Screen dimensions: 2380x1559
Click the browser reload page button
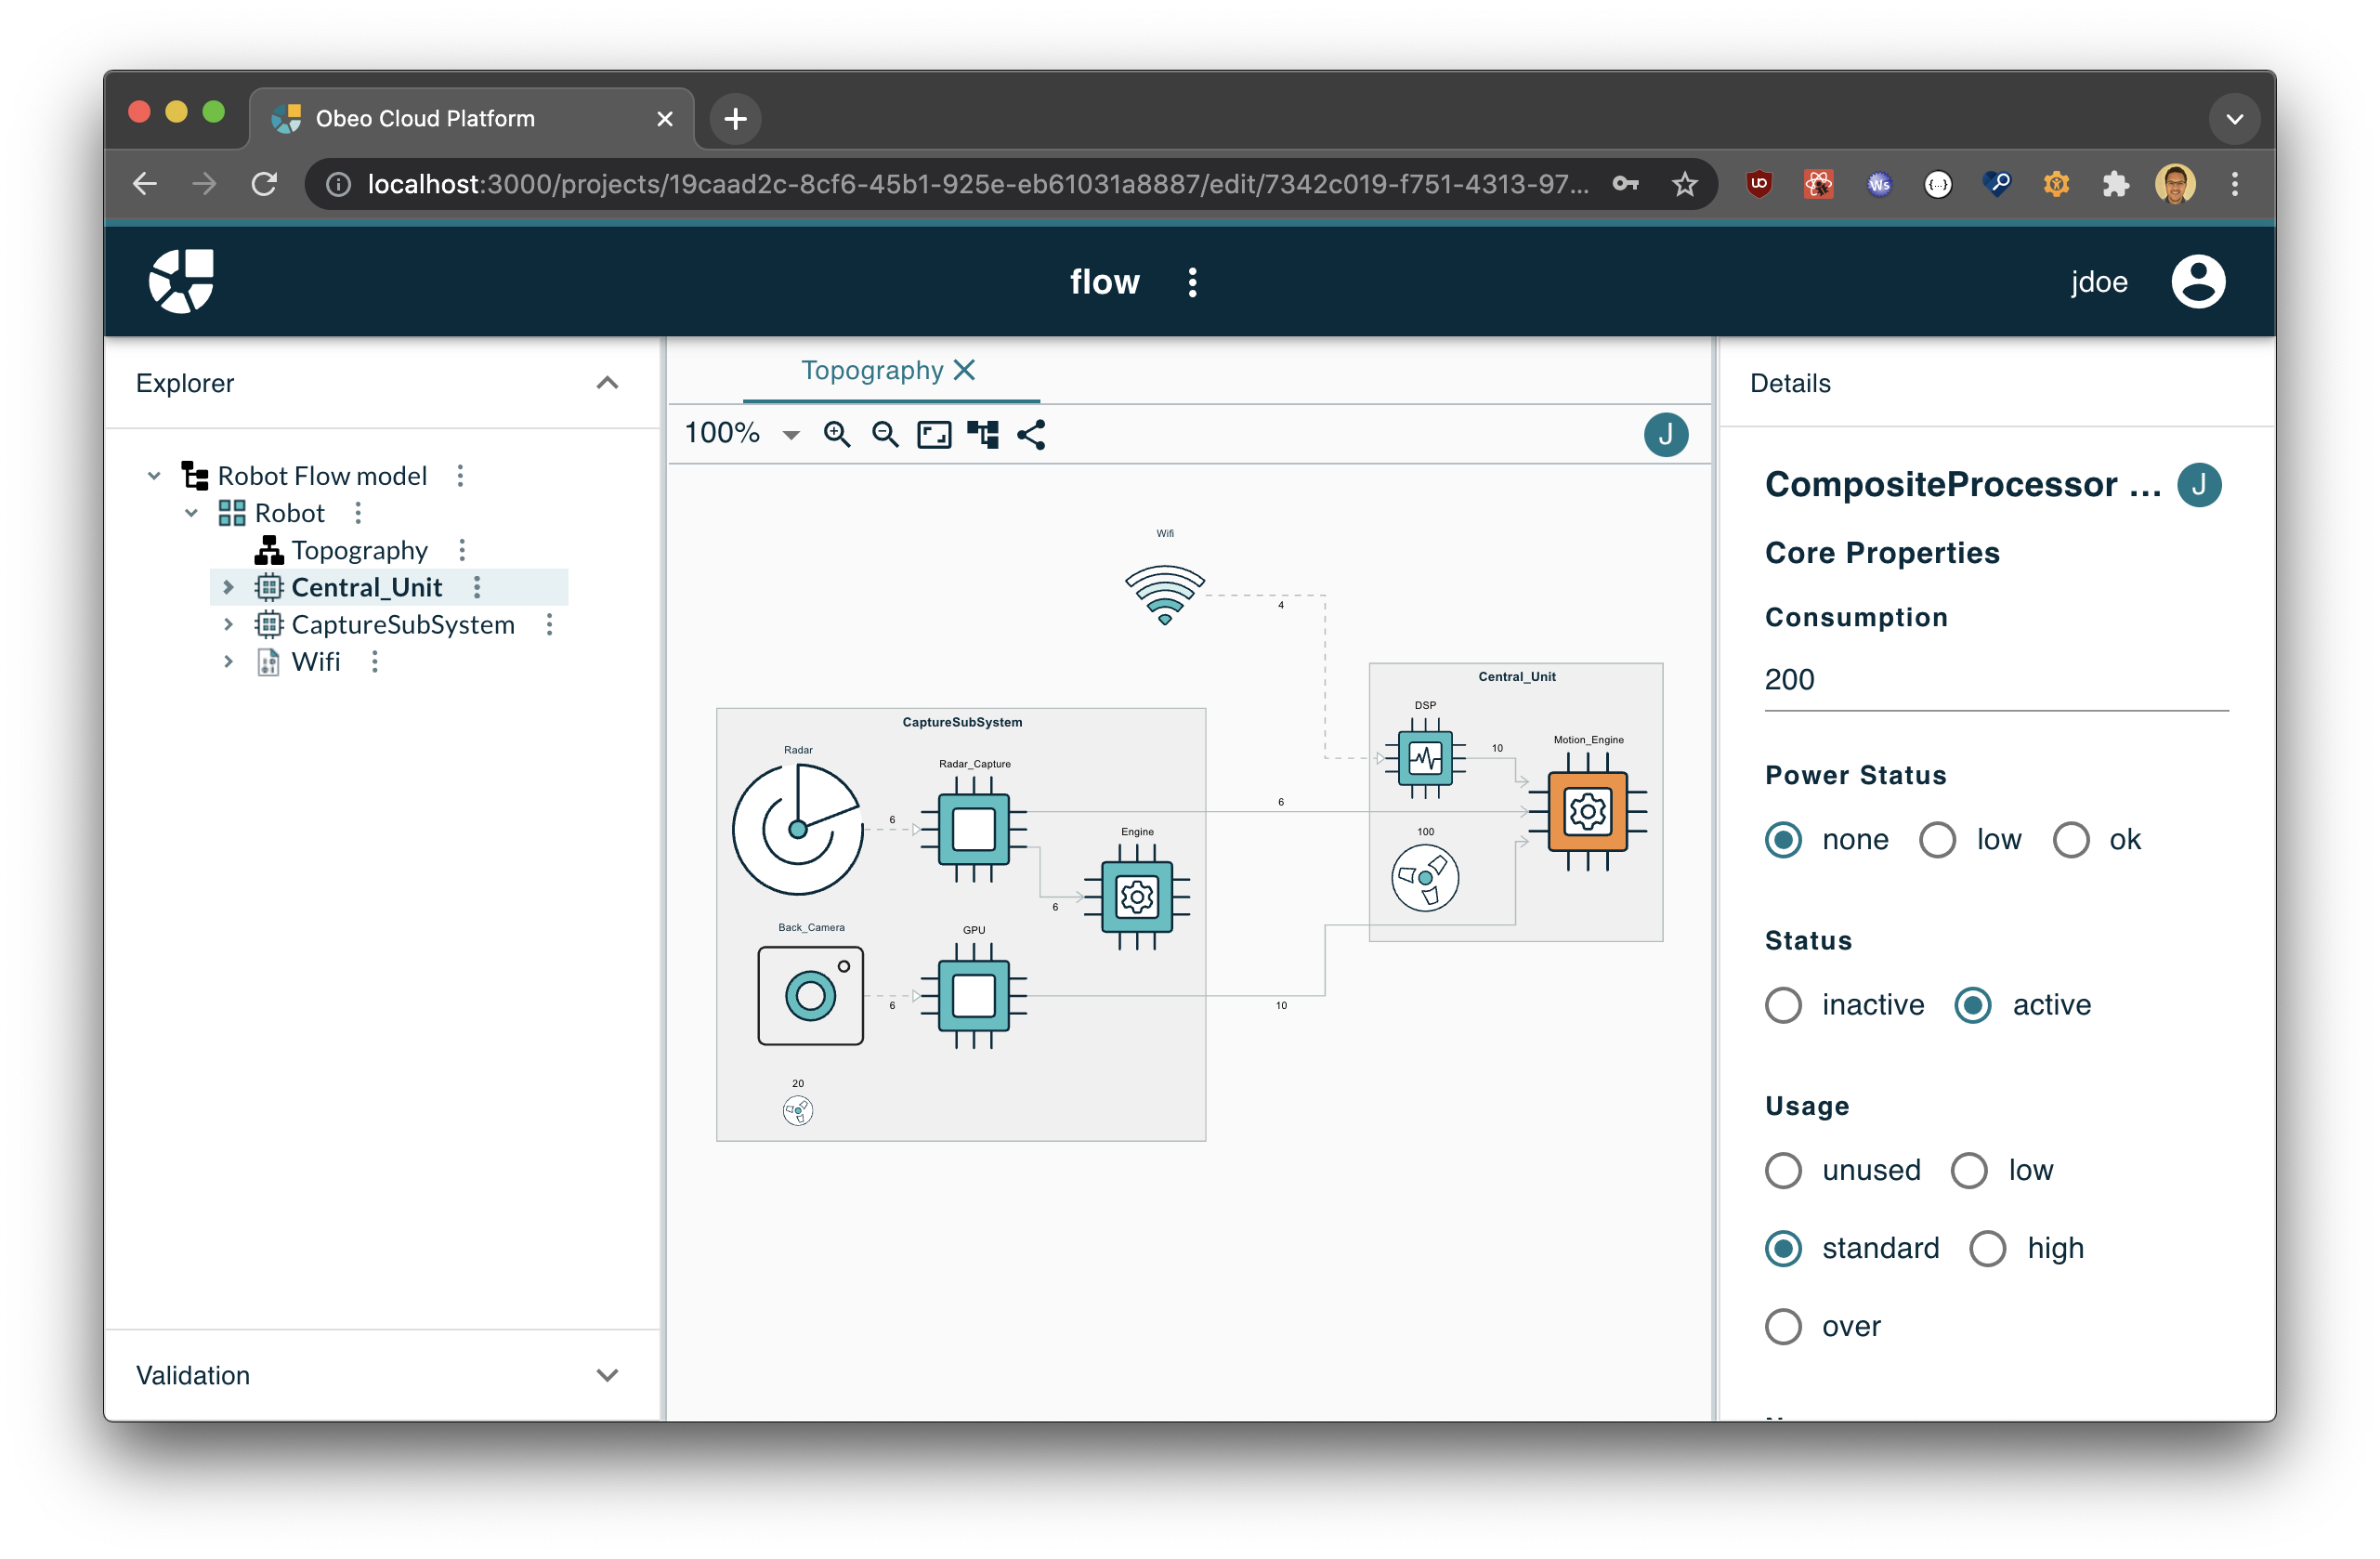pyautogui.click(x=264, y=183)
